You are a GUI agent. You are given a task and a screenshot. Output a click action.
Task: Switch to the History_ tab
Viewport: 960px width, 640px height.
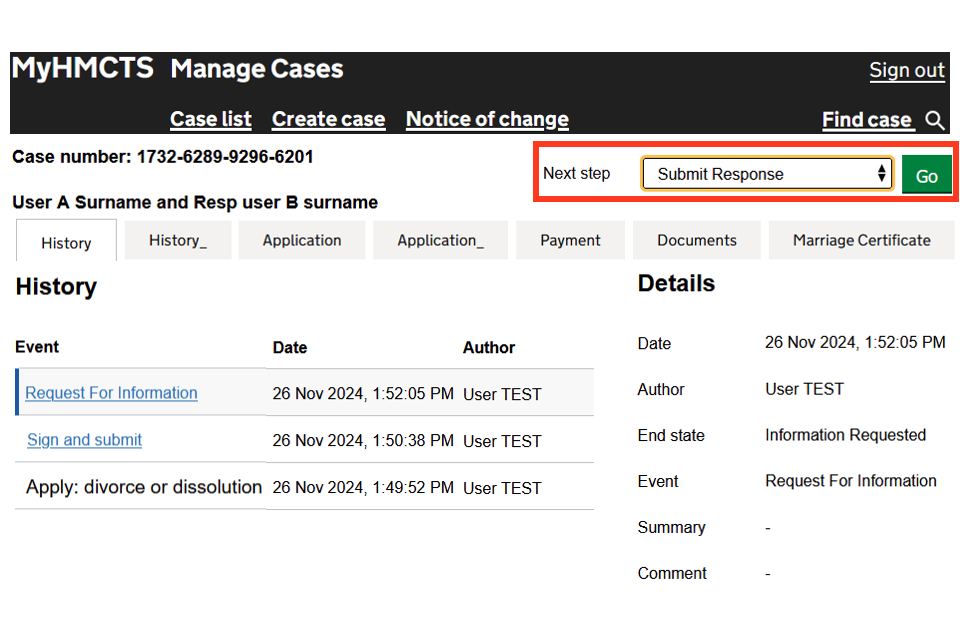pos(178,240)
